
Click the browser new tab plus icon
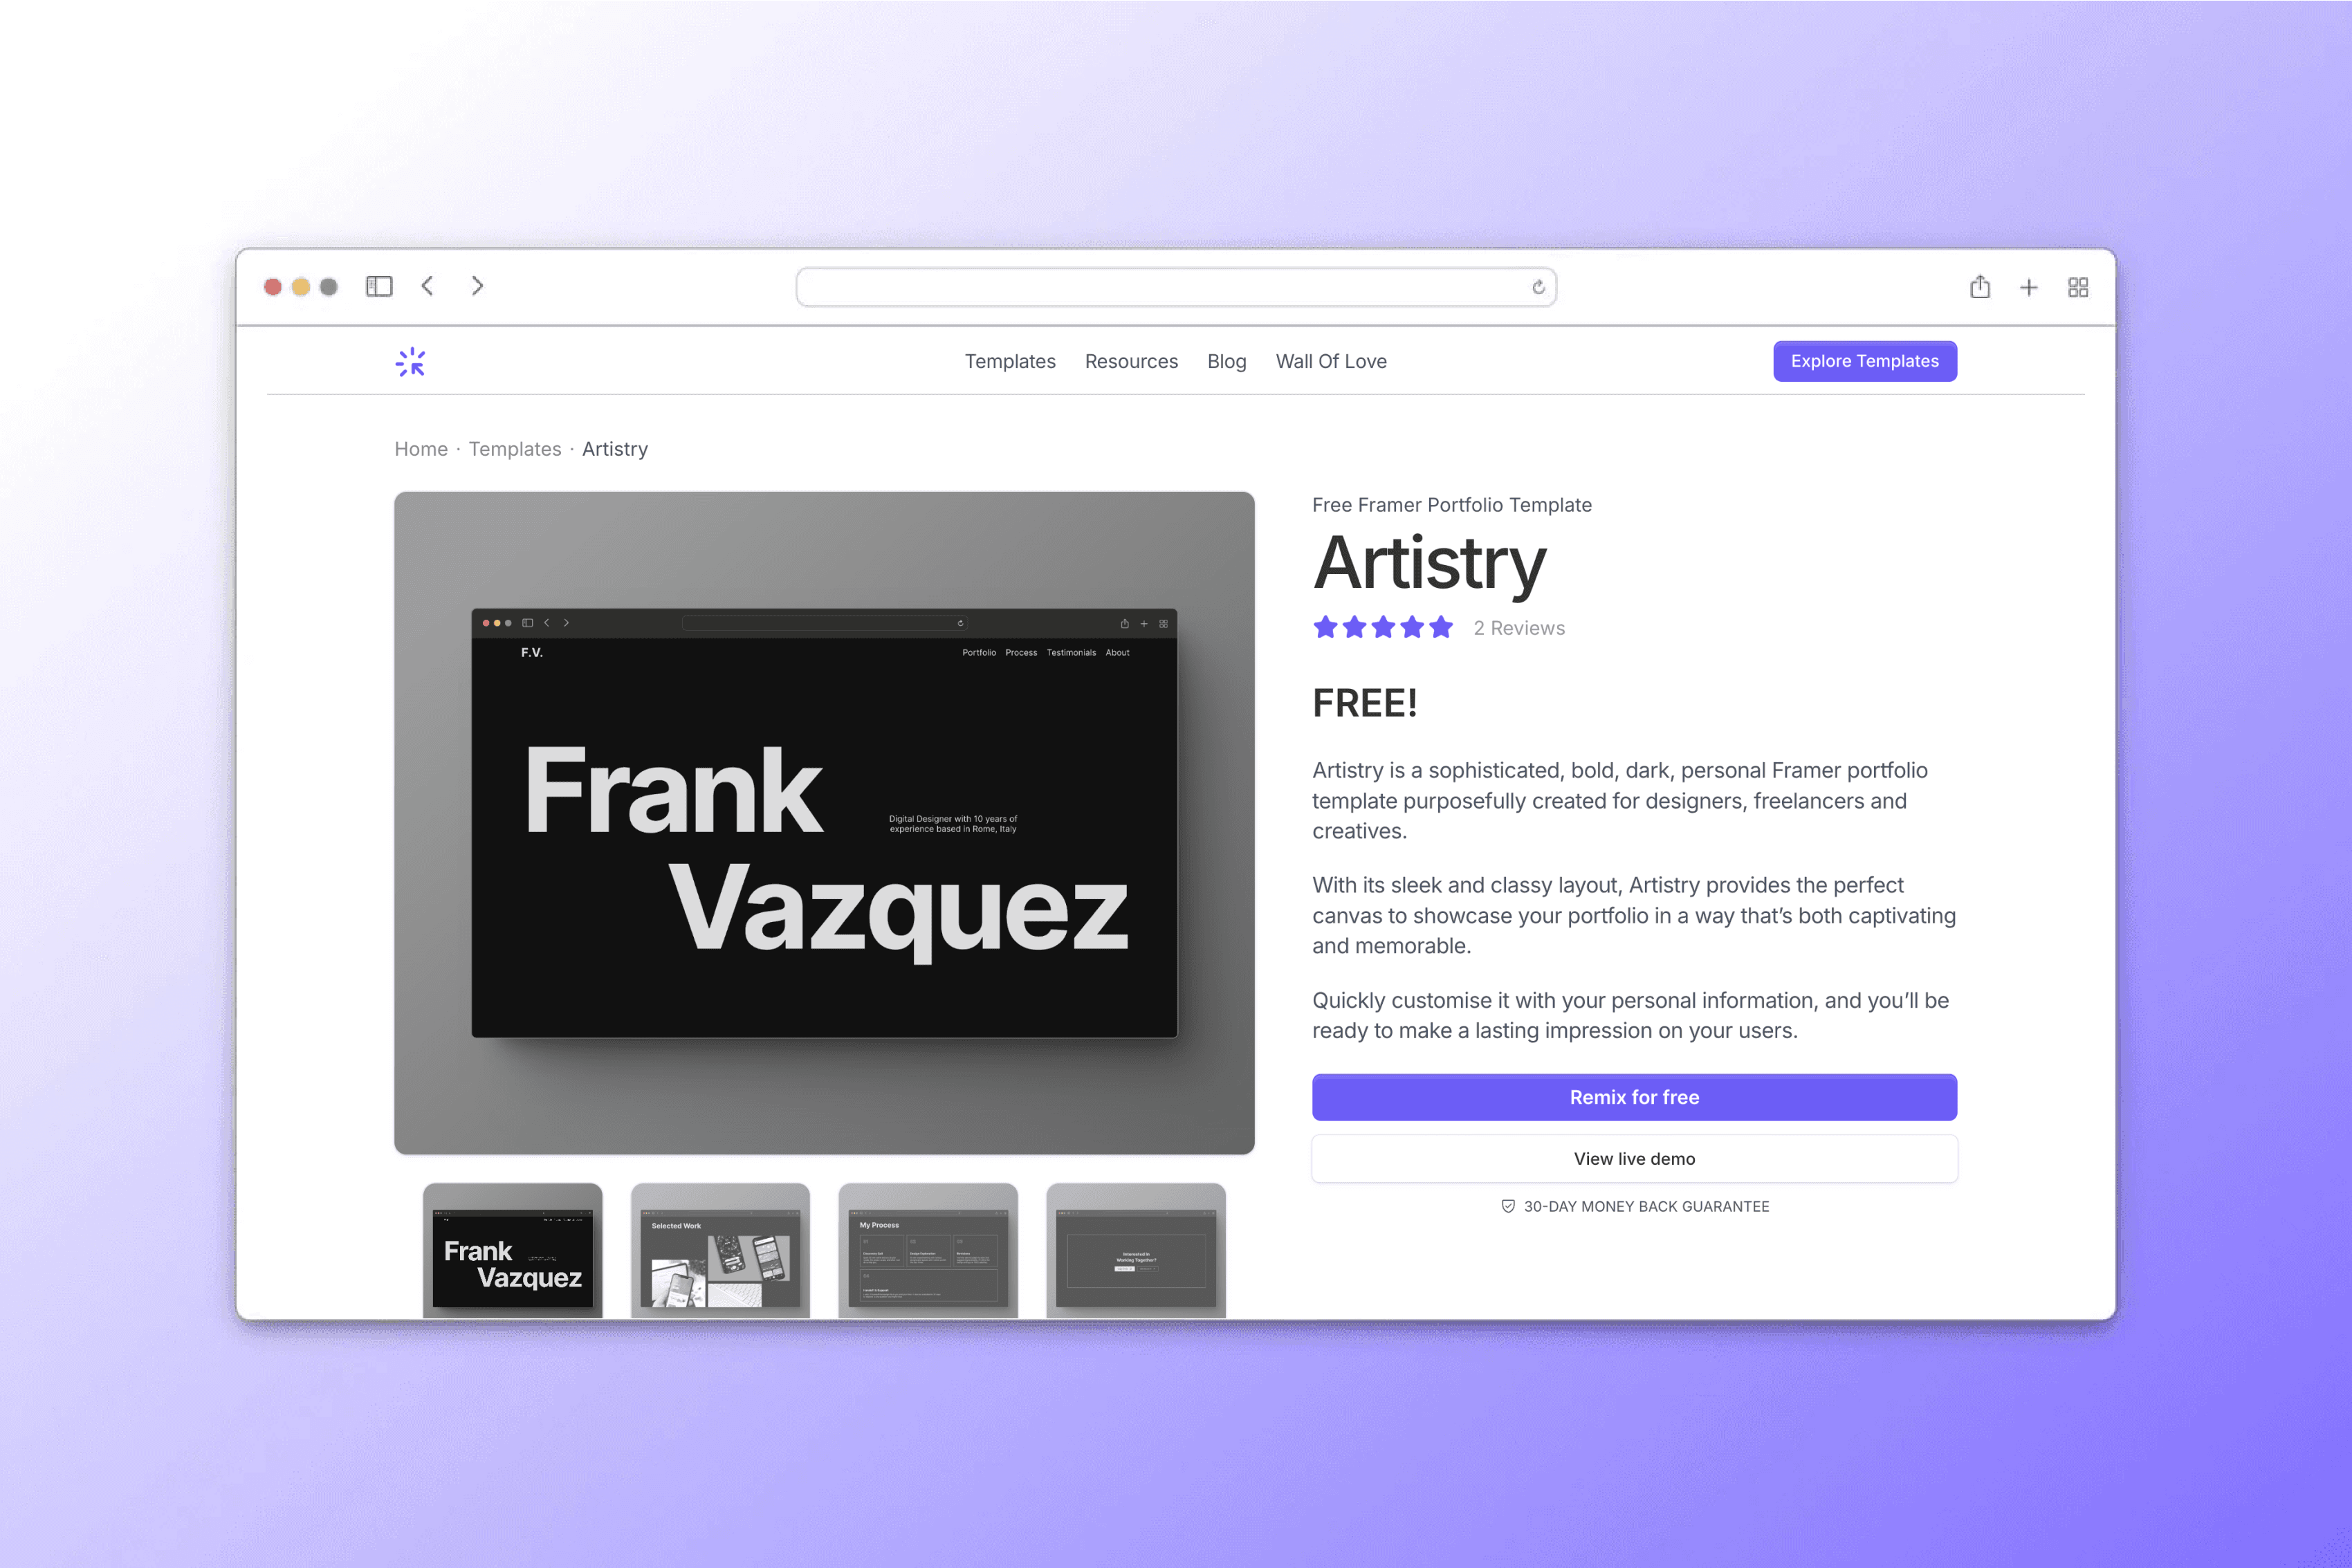(x=2028, y=285)
